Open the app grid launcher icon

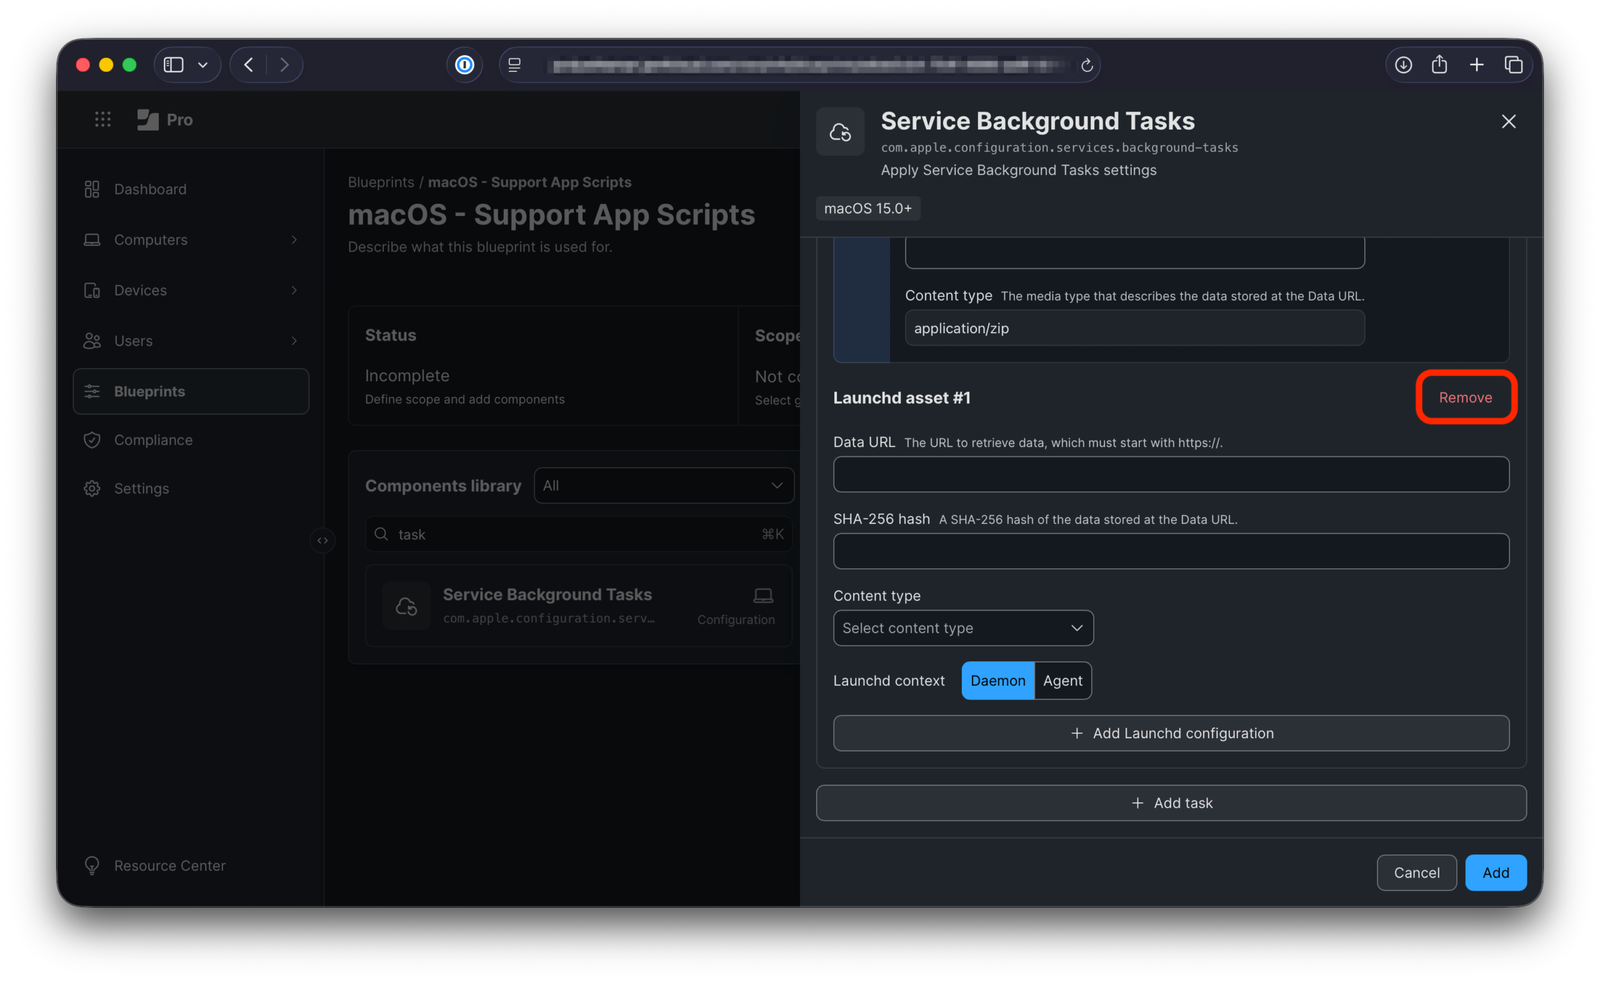[x=102, y=120]
